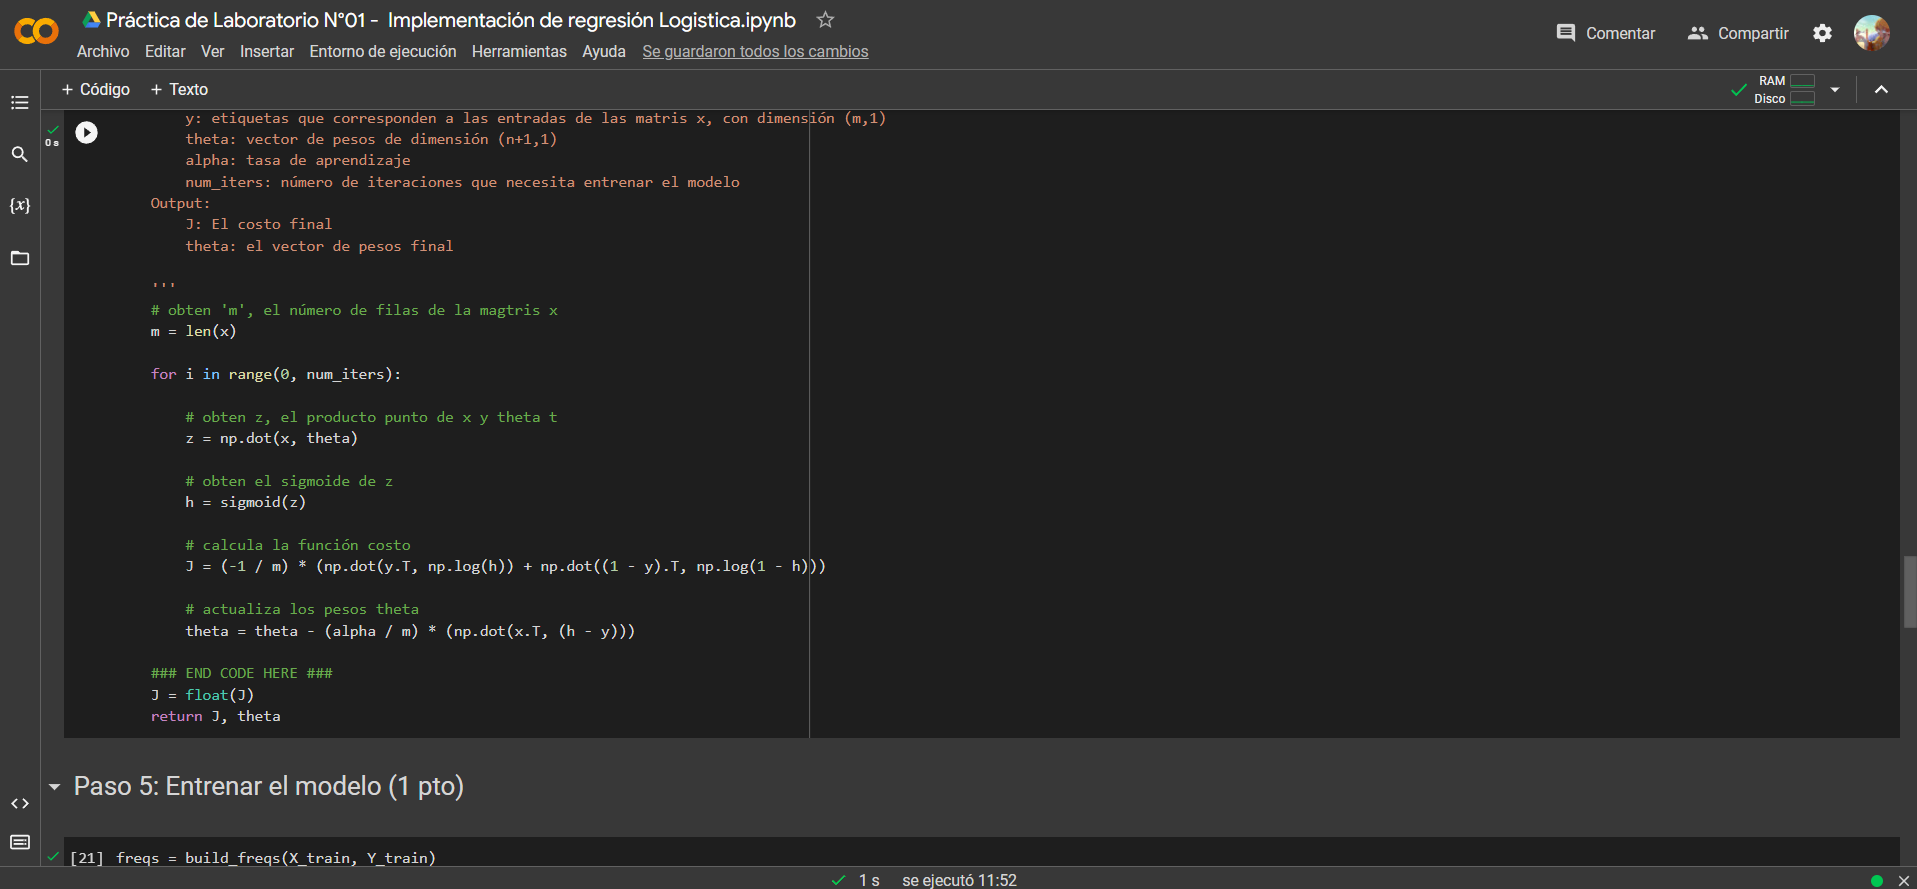Click the Comentar comment icon button
Image resolution: width=1917 pixels, height=889 pixels.
point(1606,33)
